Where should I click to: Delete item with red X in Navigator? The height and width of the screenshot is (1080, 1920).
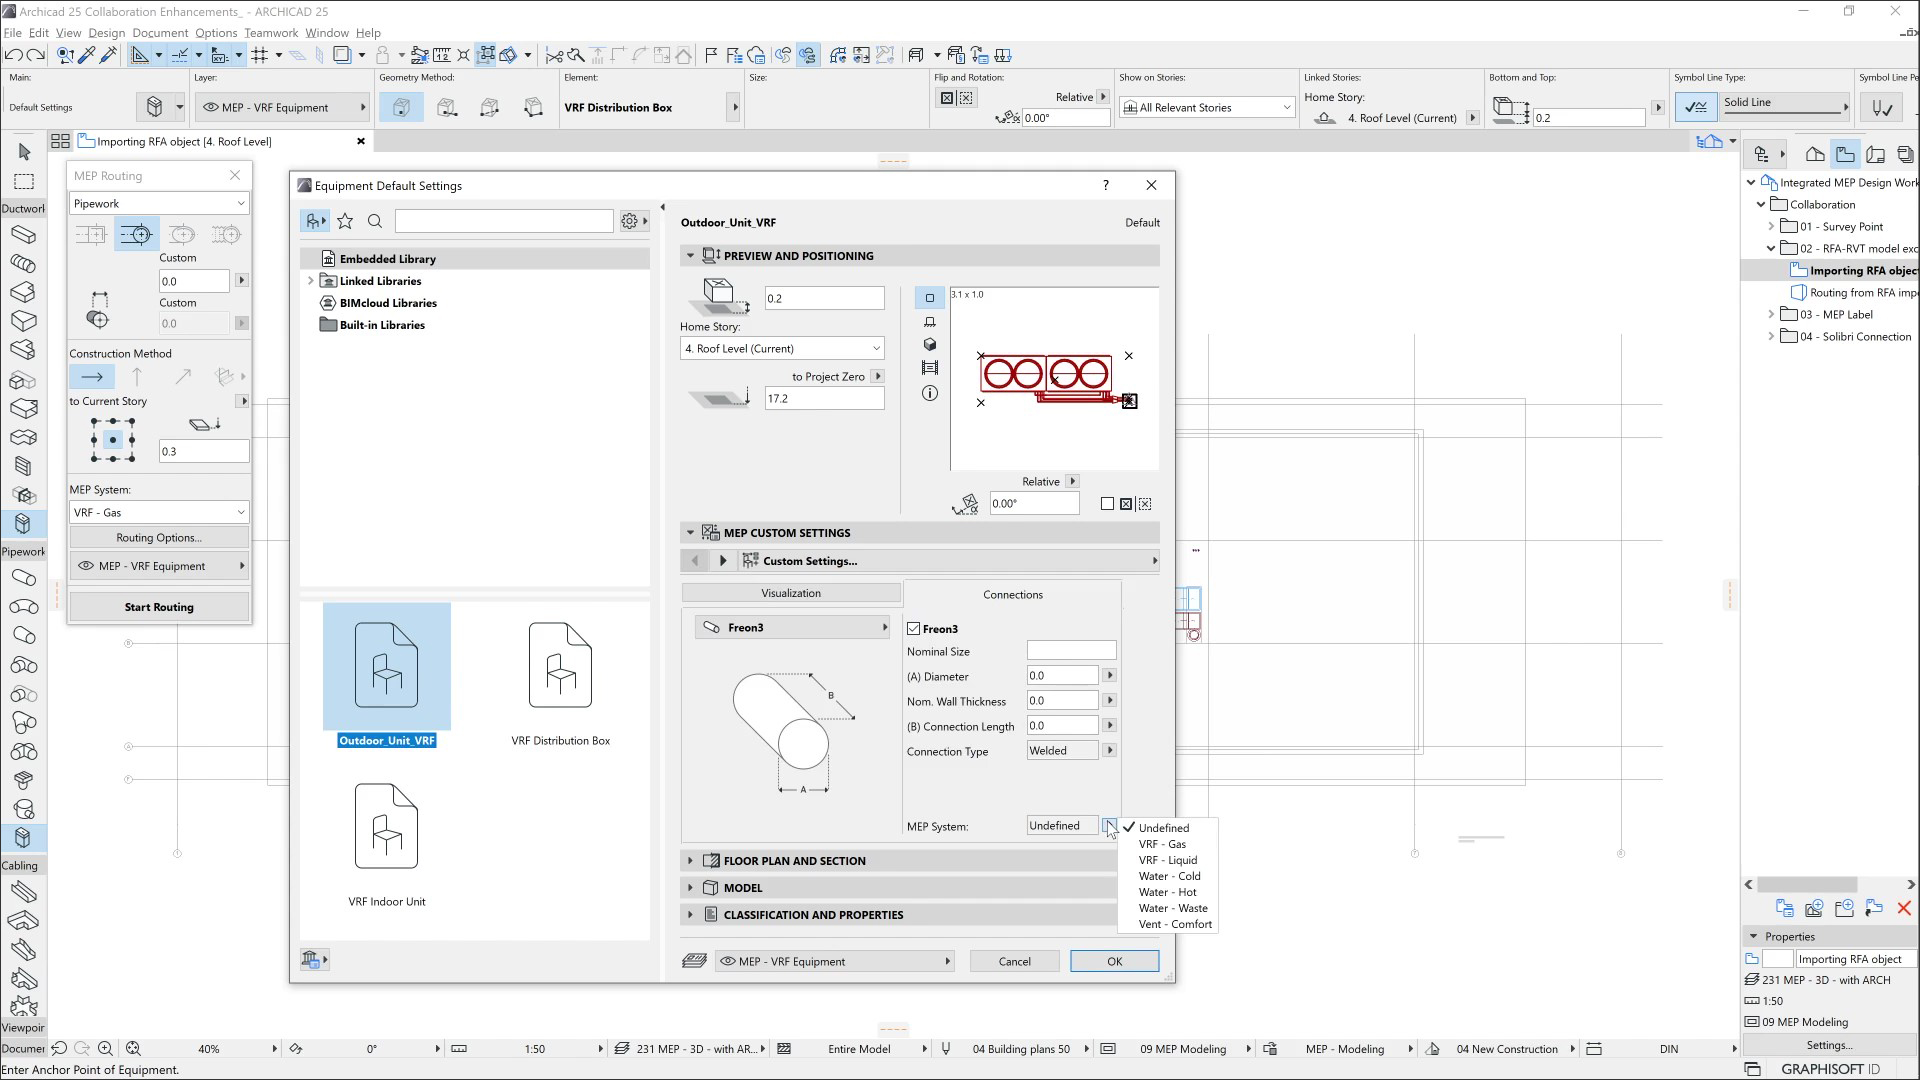1904,908
